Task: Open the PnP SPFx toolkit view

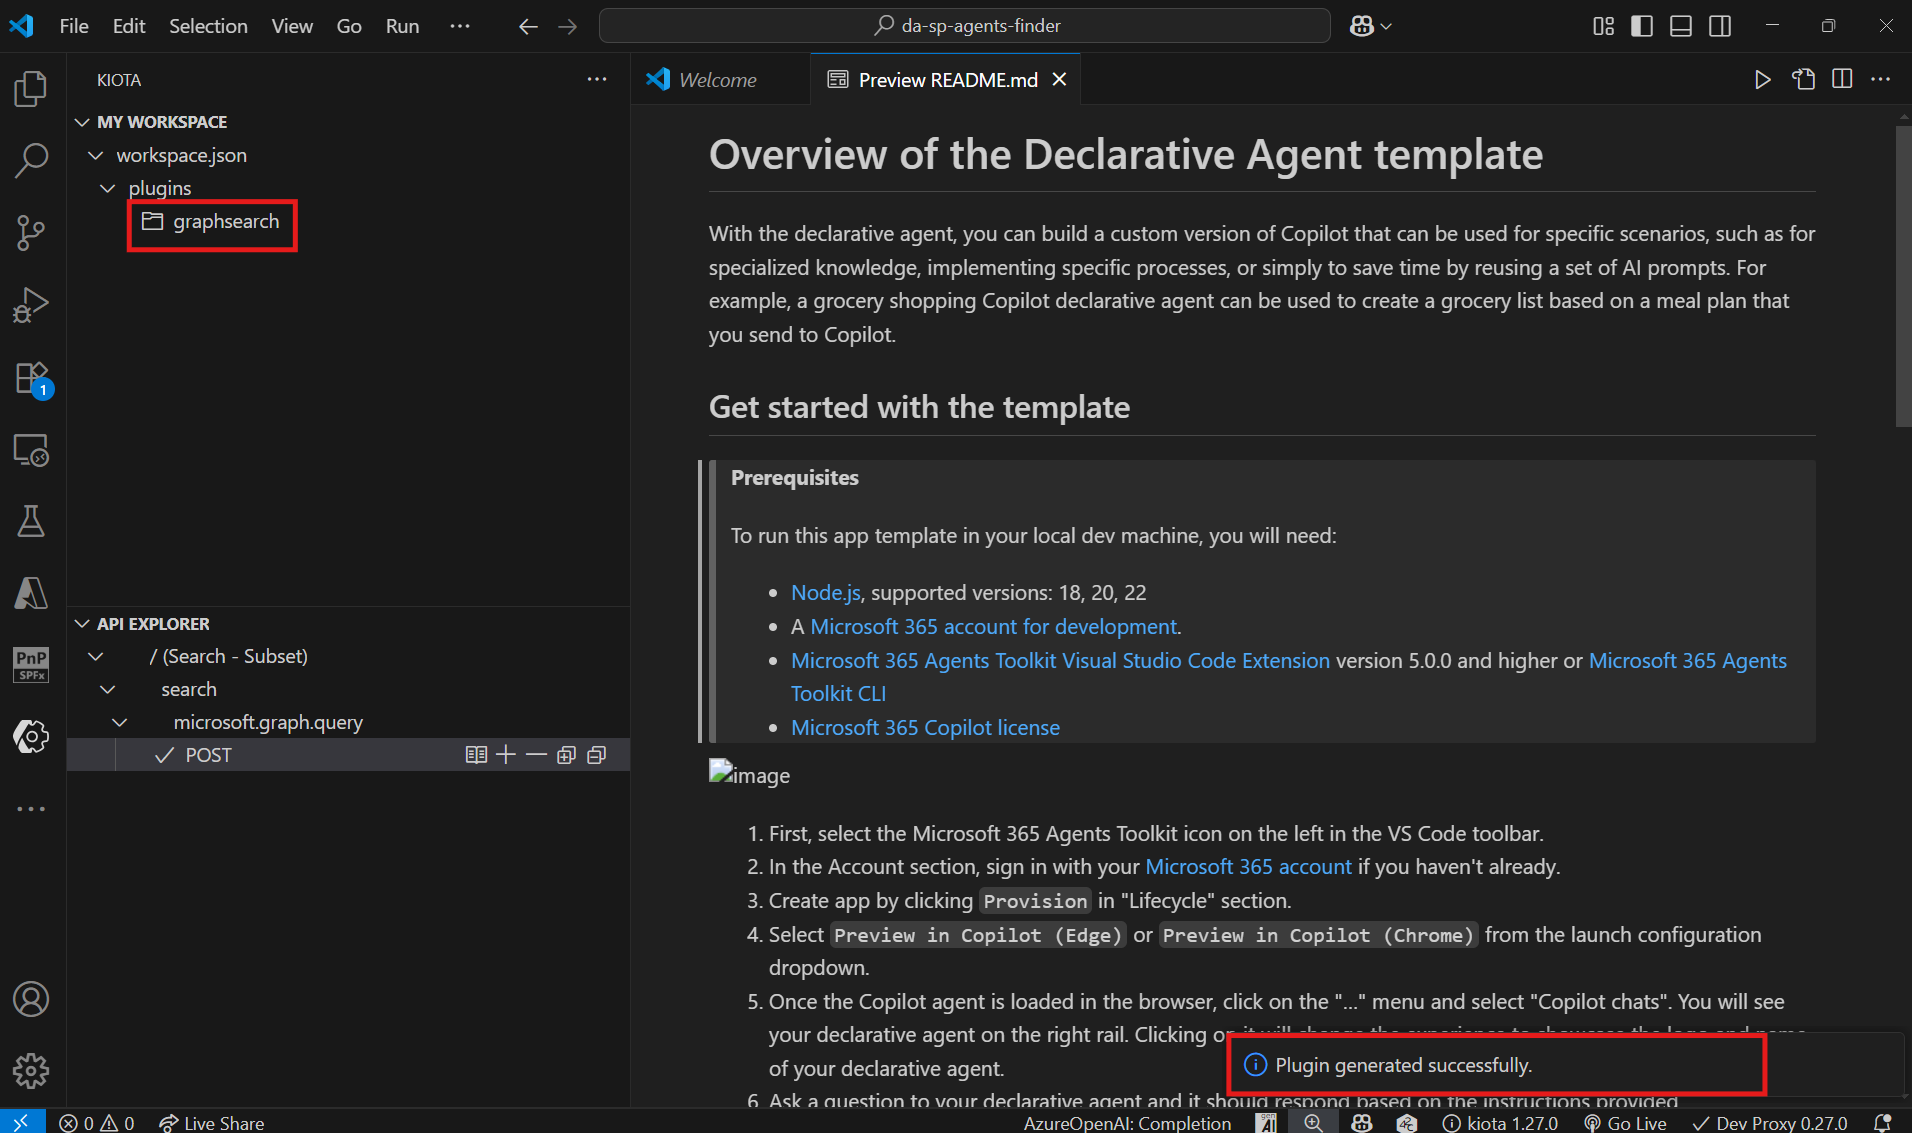Action: click(x=31, y=664)
